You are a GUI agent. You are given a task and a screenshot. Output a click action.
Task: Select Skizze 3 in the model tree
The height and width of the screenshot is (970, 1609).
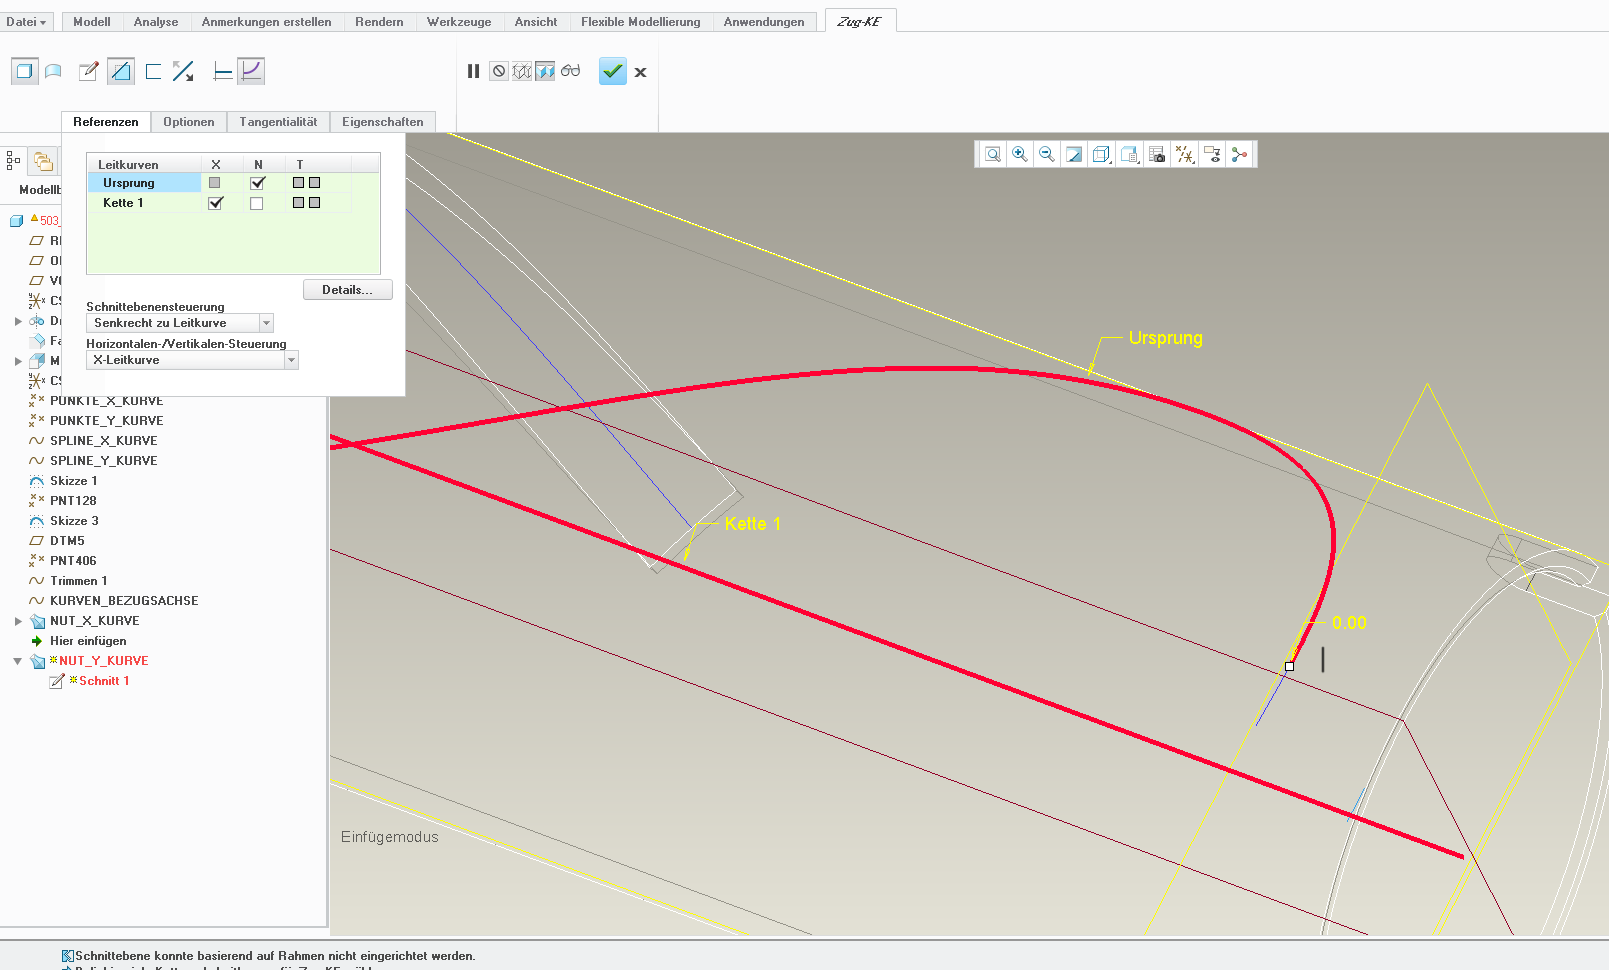tap(74, 521)
